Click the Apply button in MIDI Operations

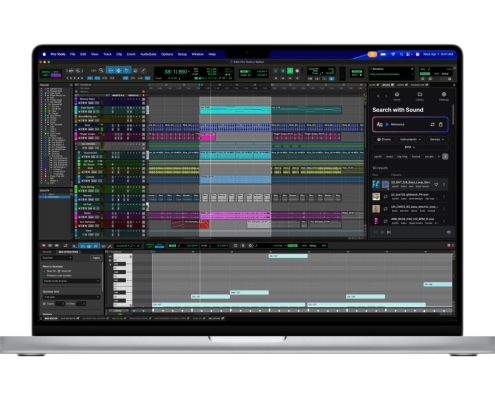[96, 258]
